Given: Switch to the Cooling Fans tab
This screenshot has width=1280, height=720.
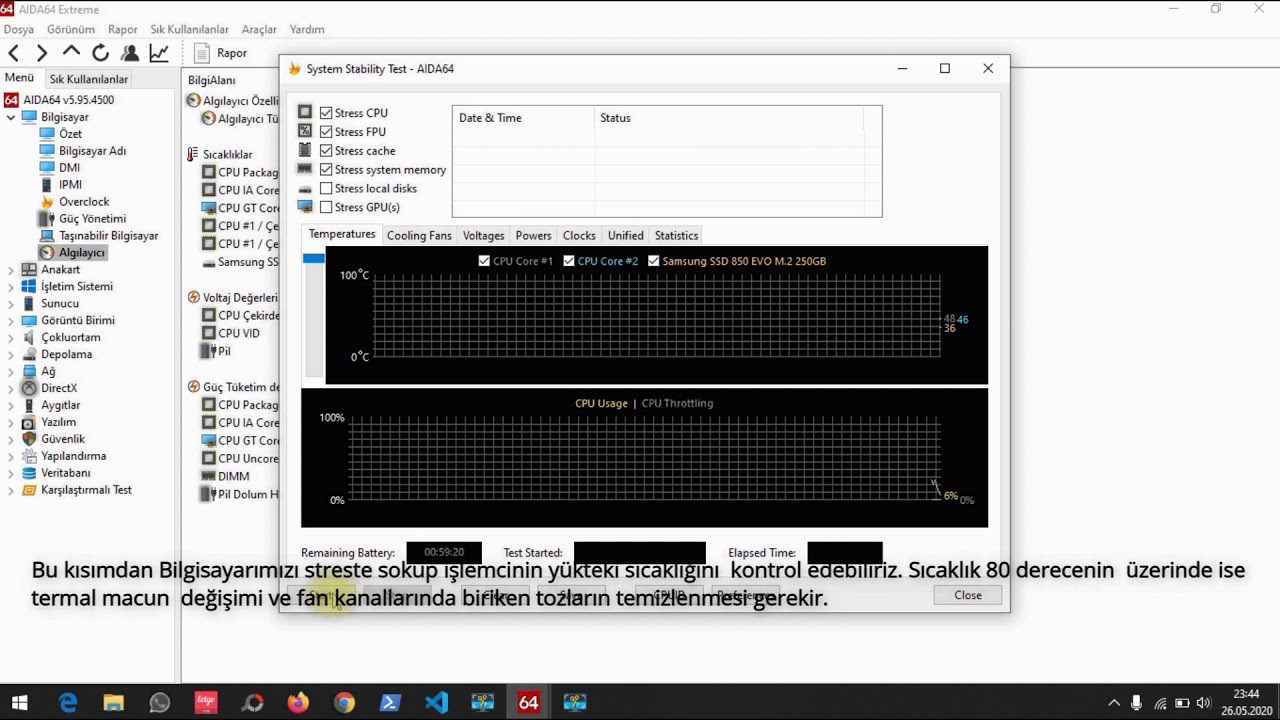Looking at the screenshot, I should (x=419, y=236).
